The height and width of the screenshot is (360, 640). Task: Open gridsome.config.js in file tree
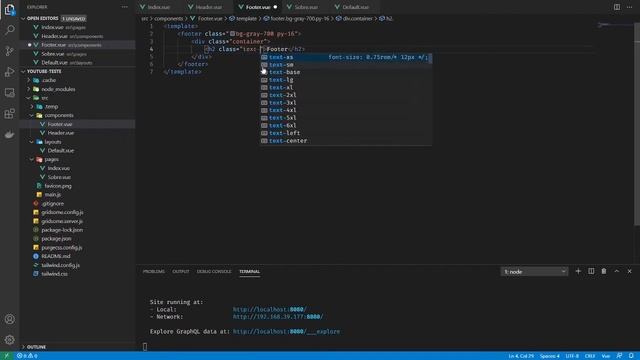click(62, 212)
